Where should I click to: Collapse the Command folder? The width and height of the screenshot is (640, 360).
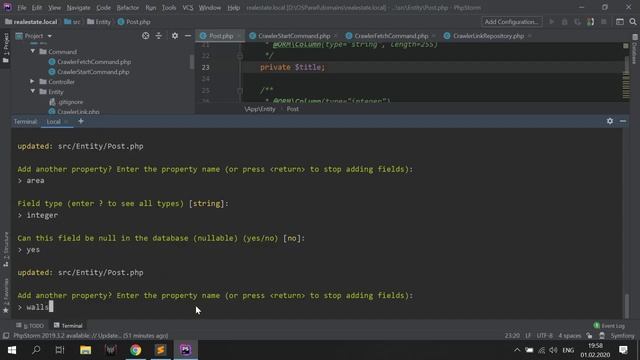point(33,51)
